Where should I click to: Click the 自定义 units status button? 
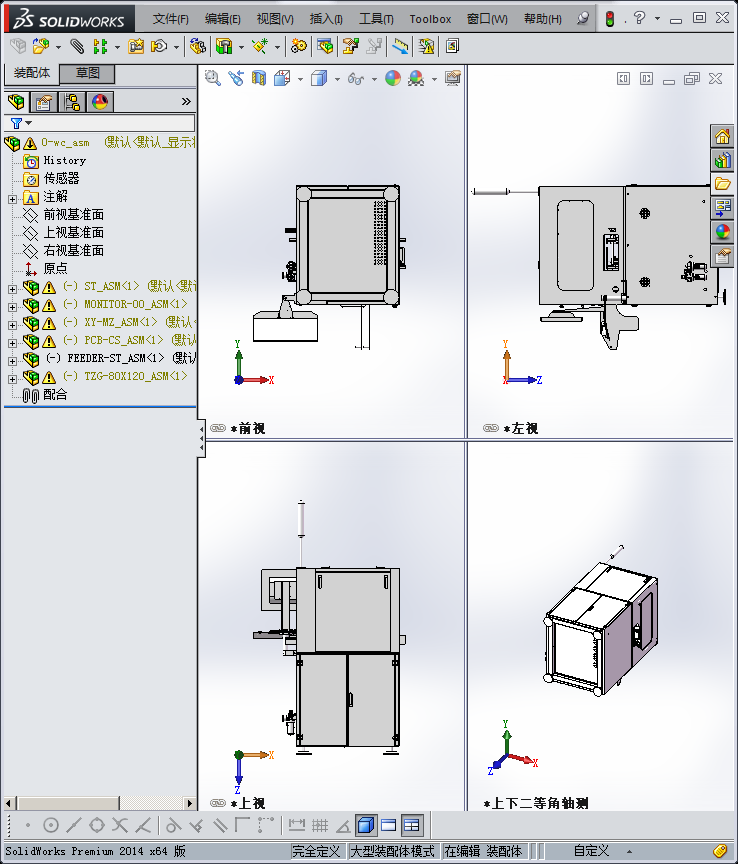[x=591, y=851]
